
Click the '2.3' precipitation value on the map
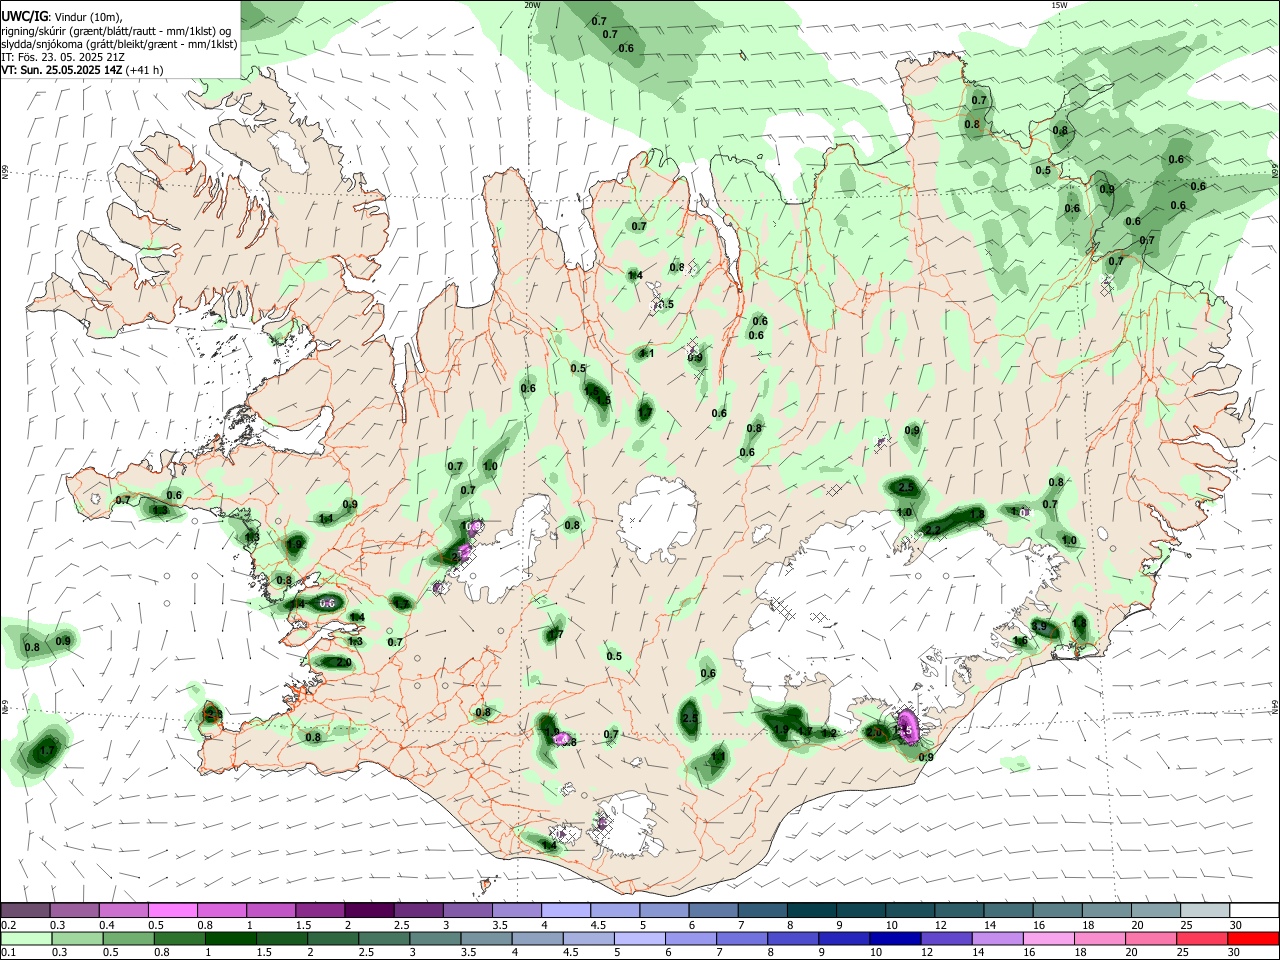click(x=213, y=714)
